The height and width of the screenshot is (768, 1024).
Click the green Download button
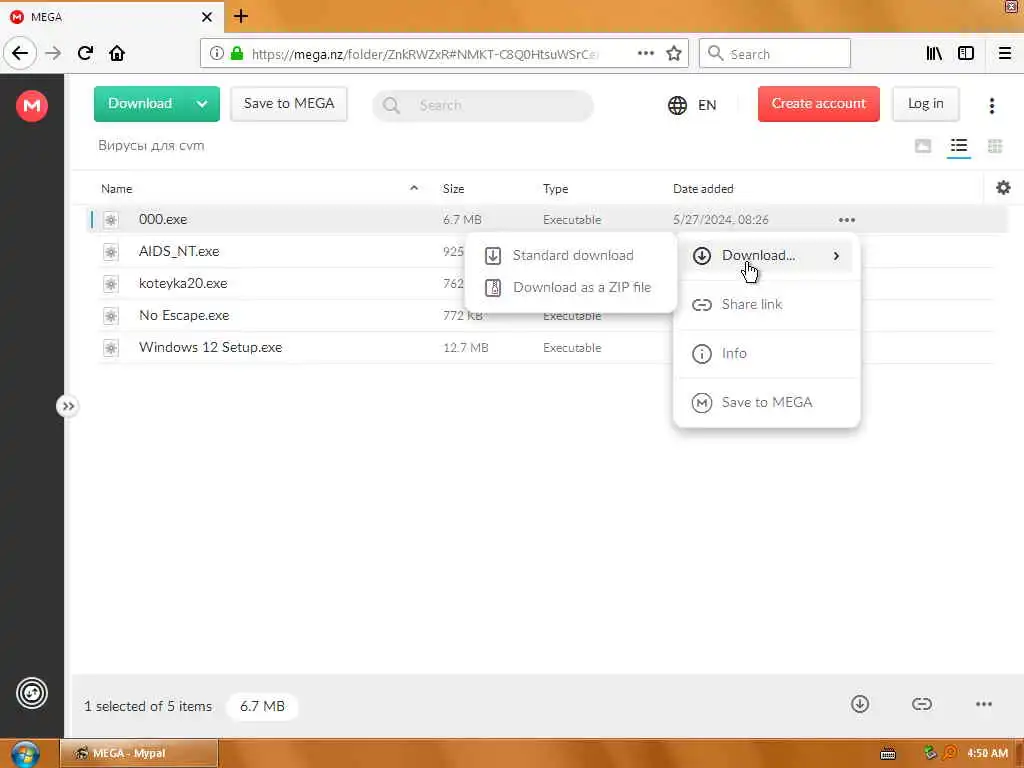pyautogui.click(x=140, y=104)
